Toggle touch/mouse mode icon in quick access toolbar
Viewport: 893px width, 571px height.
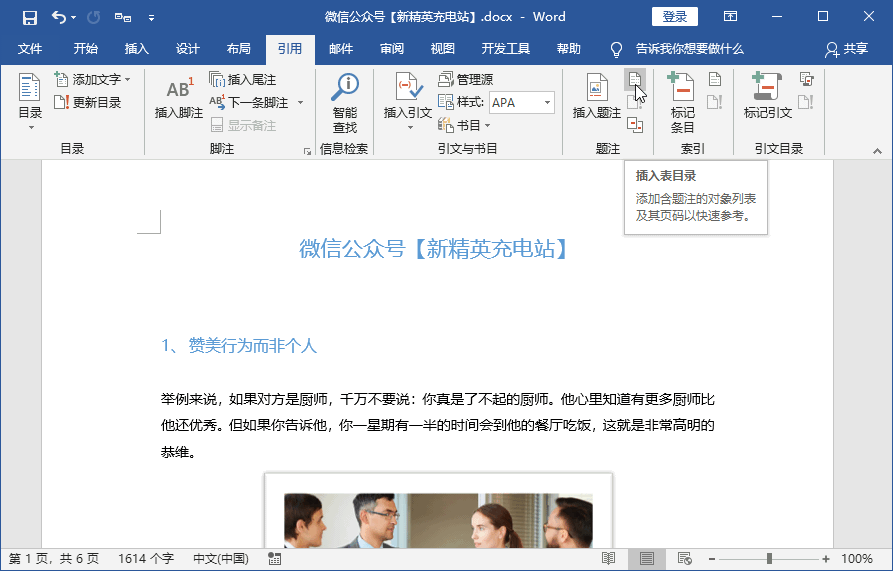tap(122, 18)
